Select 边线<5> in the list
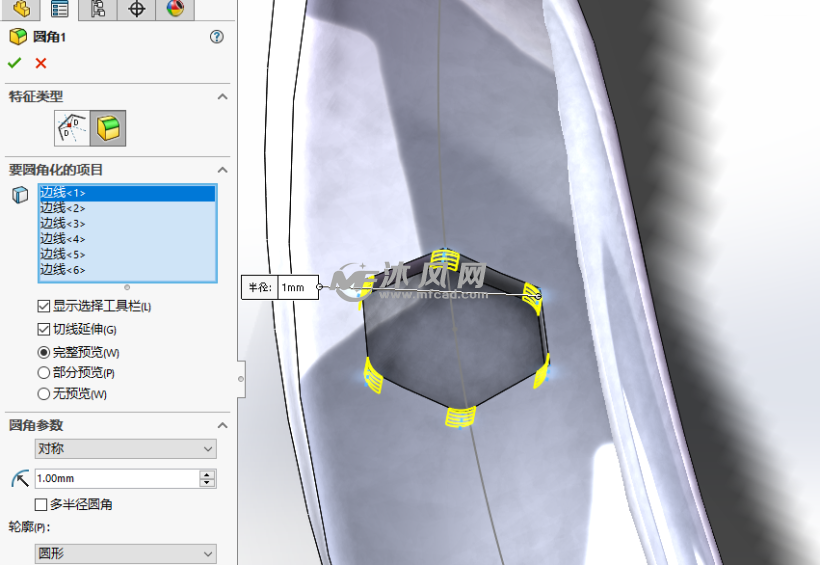The width and height of the screenshot is (820, 565). 127,255
